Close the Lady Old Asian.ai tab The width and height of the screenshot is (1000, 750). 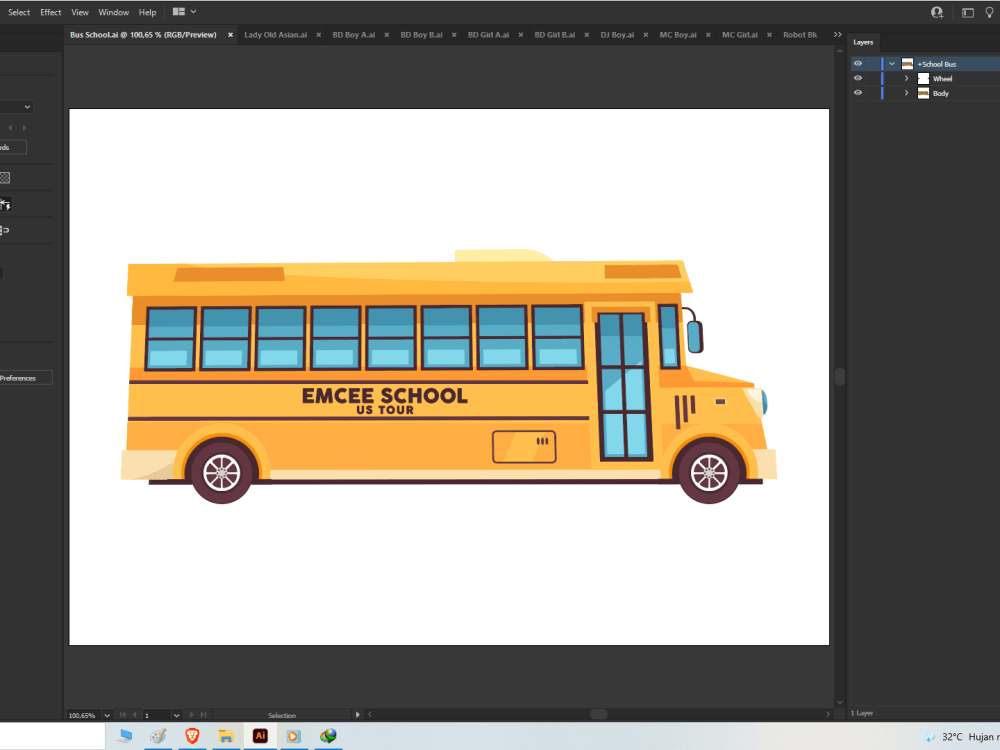(x=318, y=35)
